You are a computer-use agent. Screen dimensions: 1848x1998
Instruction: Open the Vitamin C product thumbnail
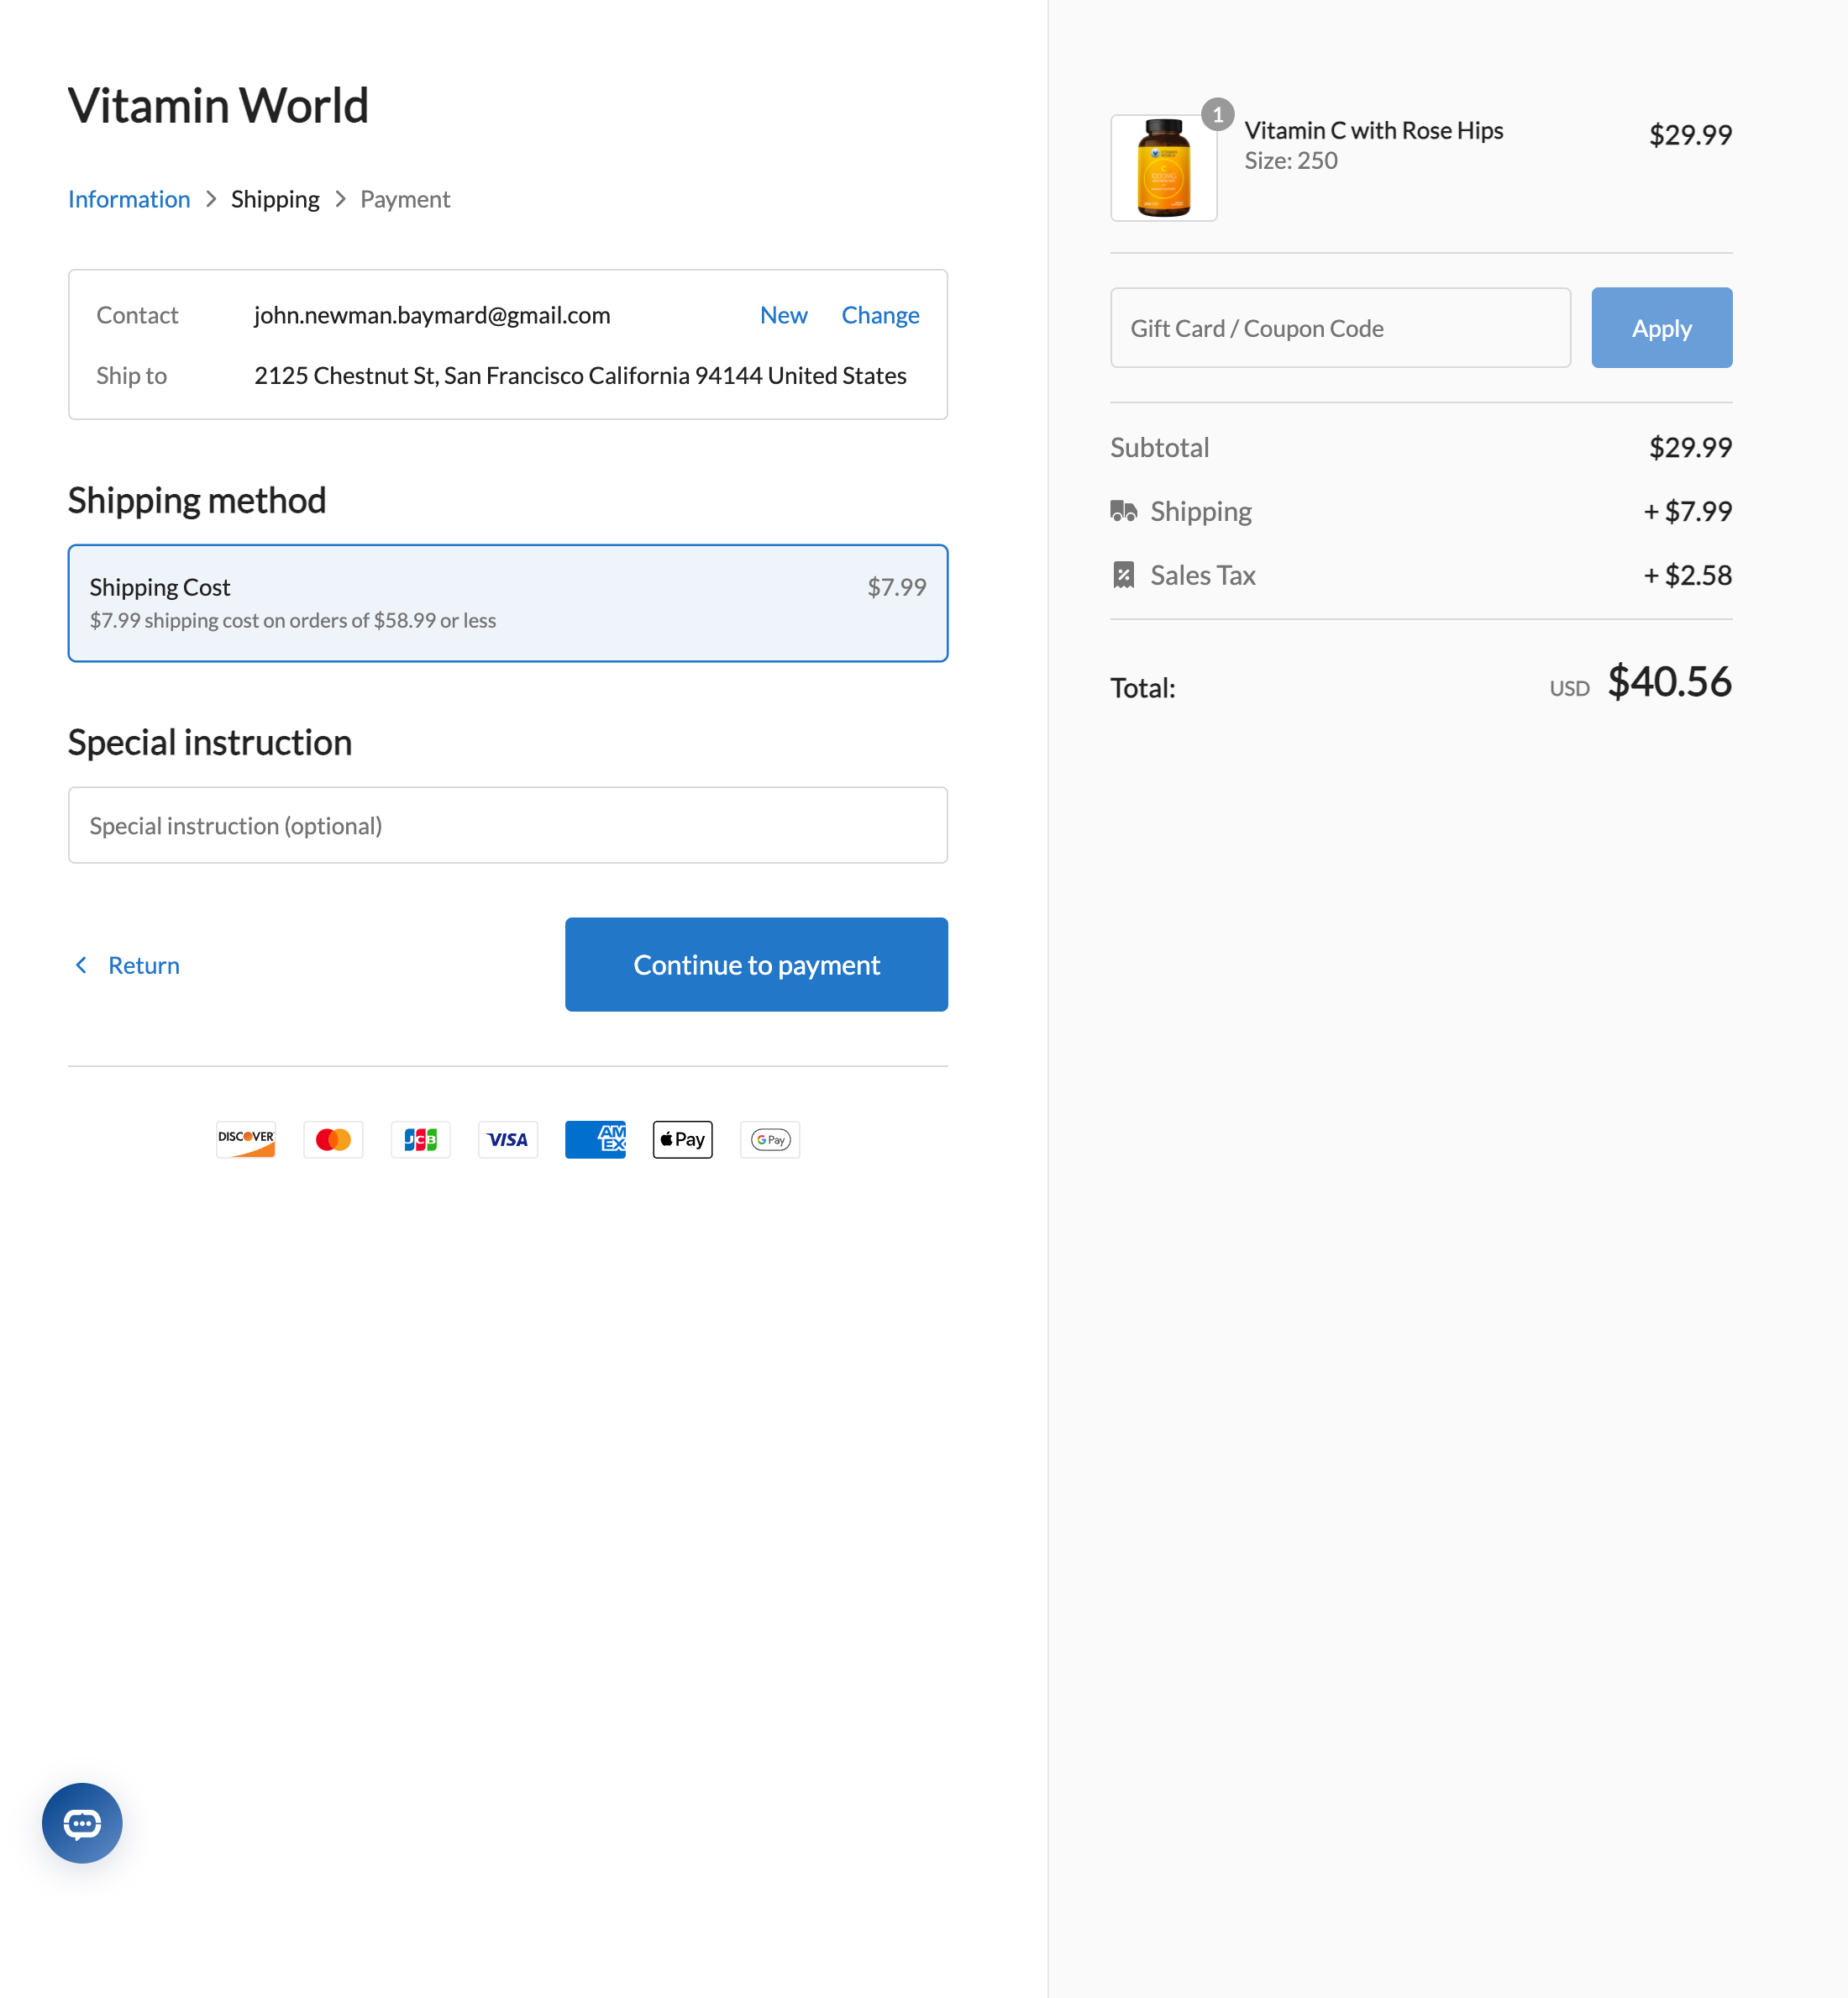coord(1163,168)
